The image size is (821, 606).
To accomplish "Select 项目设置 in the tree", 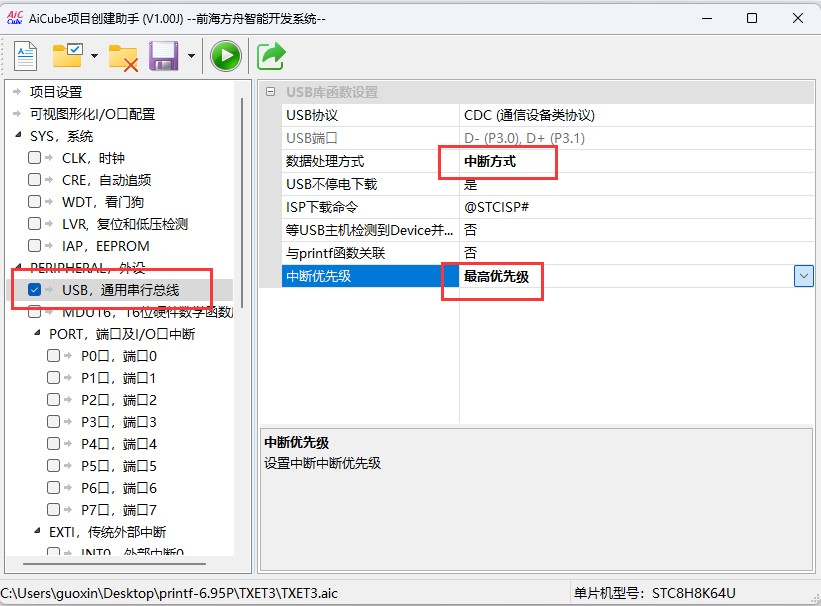I will (56, 92).
